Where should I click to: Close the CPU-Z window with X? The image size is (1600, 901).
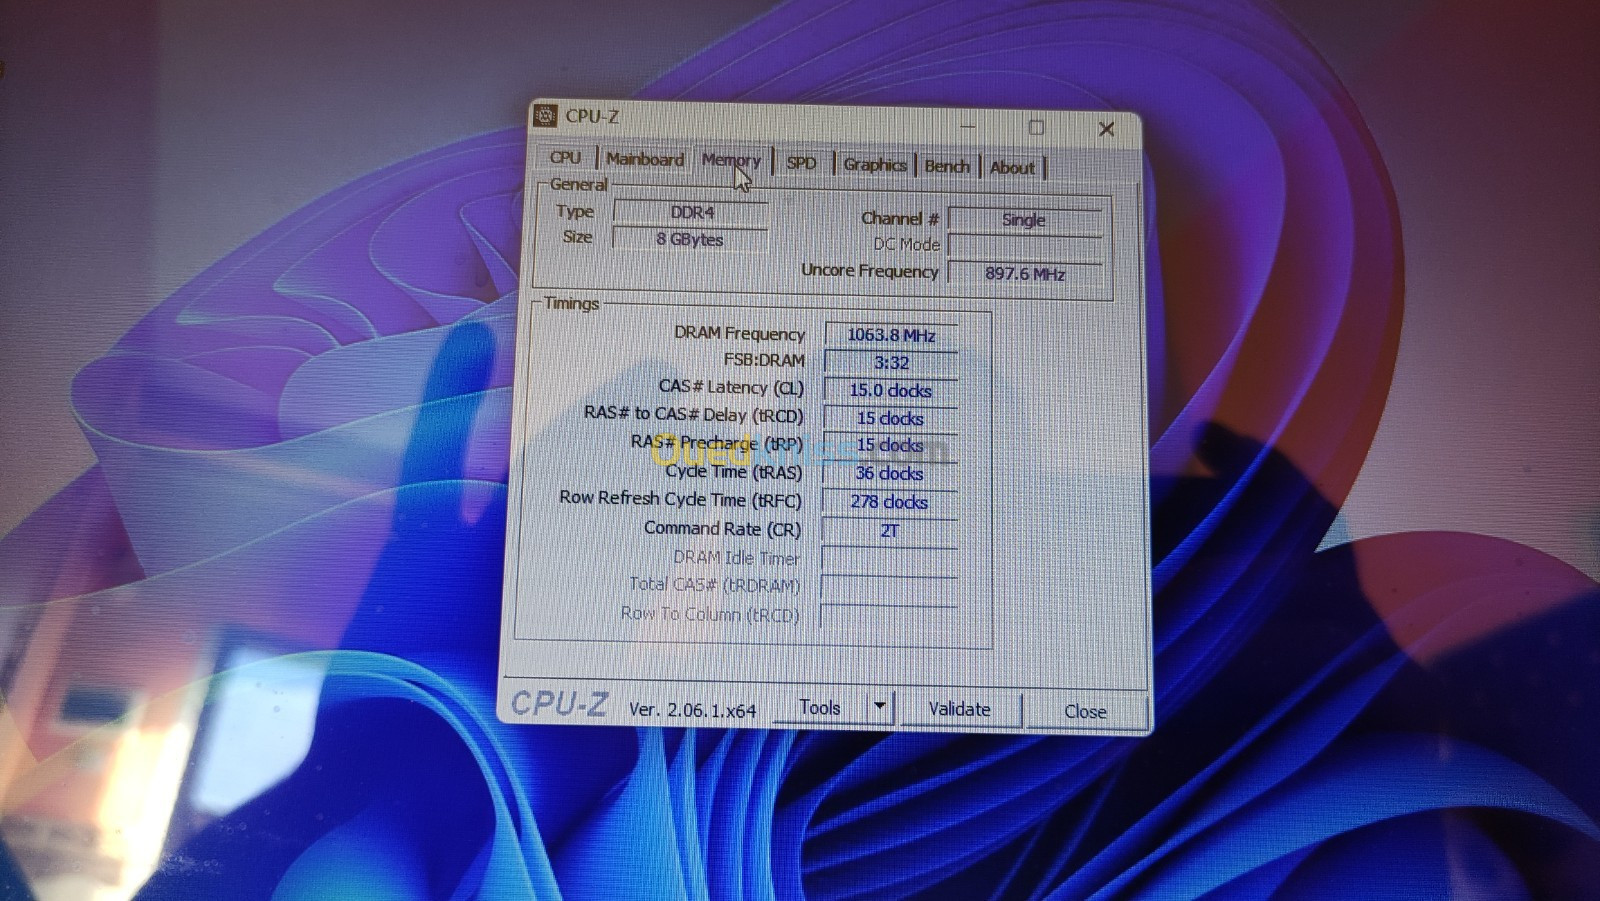[1106, 129]
